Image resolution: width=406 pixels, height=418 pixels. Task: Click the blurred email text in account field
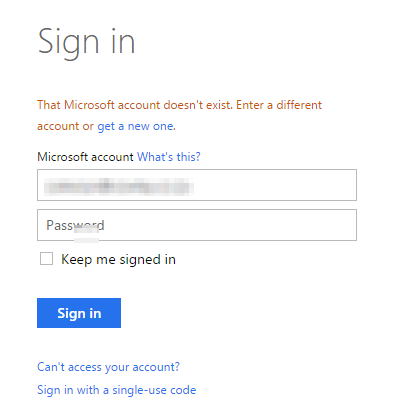click(119, 186)
